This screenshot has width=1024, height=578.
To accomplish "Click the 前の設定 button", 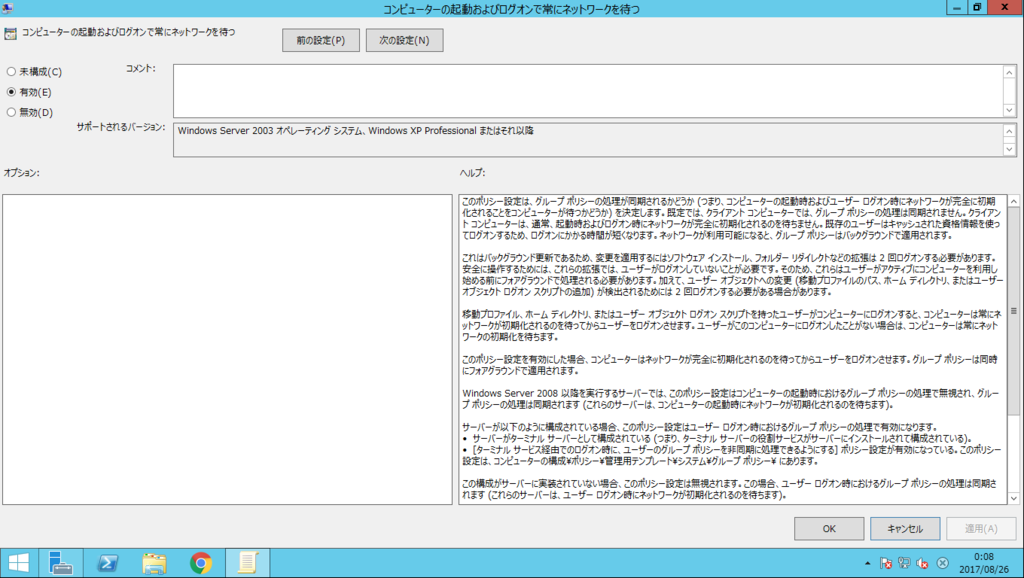I will coord(320,40).
